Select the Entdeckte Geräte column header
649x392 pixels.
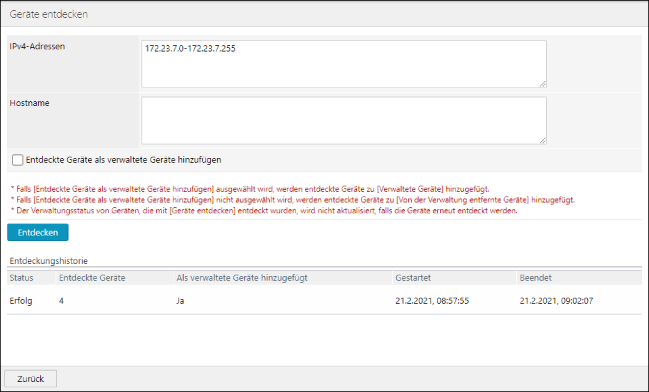(92, 278)
